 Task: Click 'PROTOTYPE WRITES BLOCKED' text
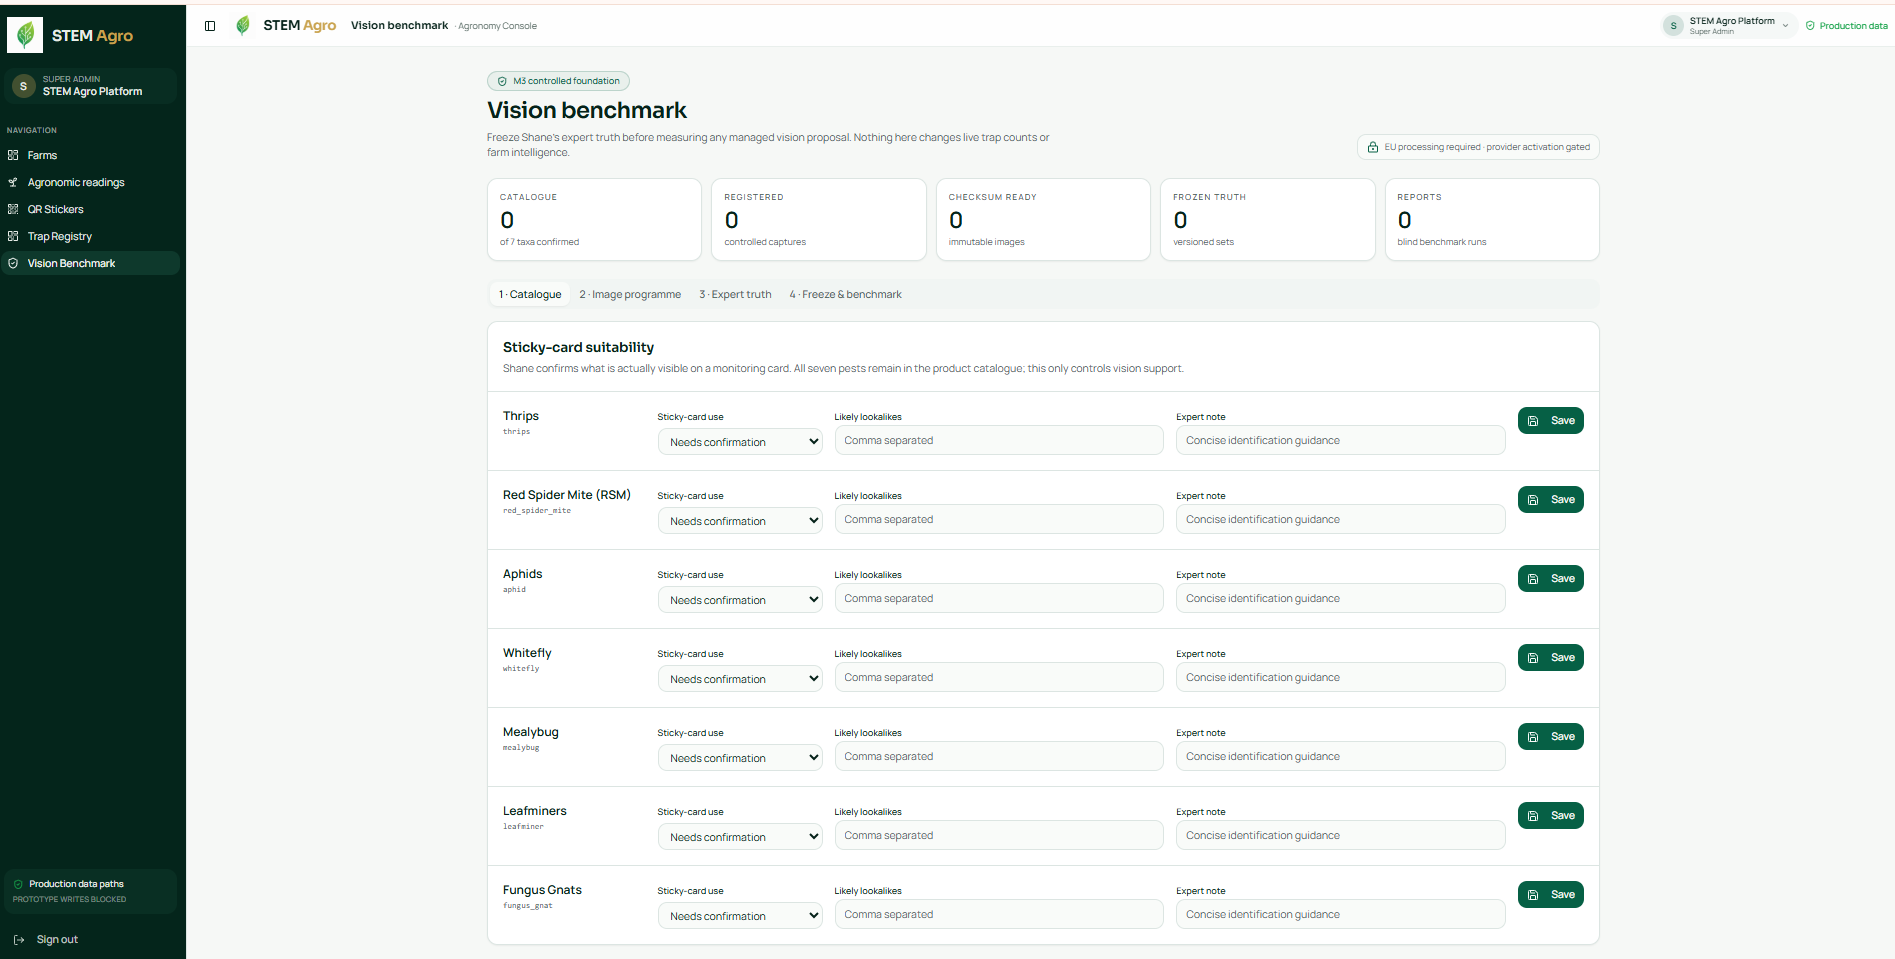pos(69,899)
